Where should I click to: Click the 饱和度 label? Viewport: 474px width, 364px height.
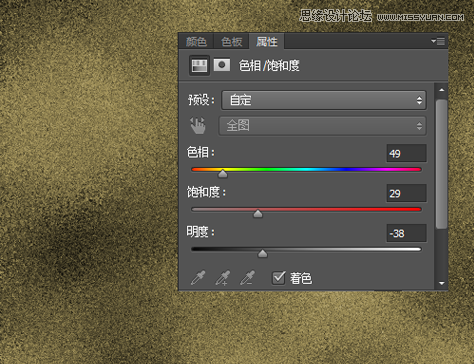click(x=206, y=192)
